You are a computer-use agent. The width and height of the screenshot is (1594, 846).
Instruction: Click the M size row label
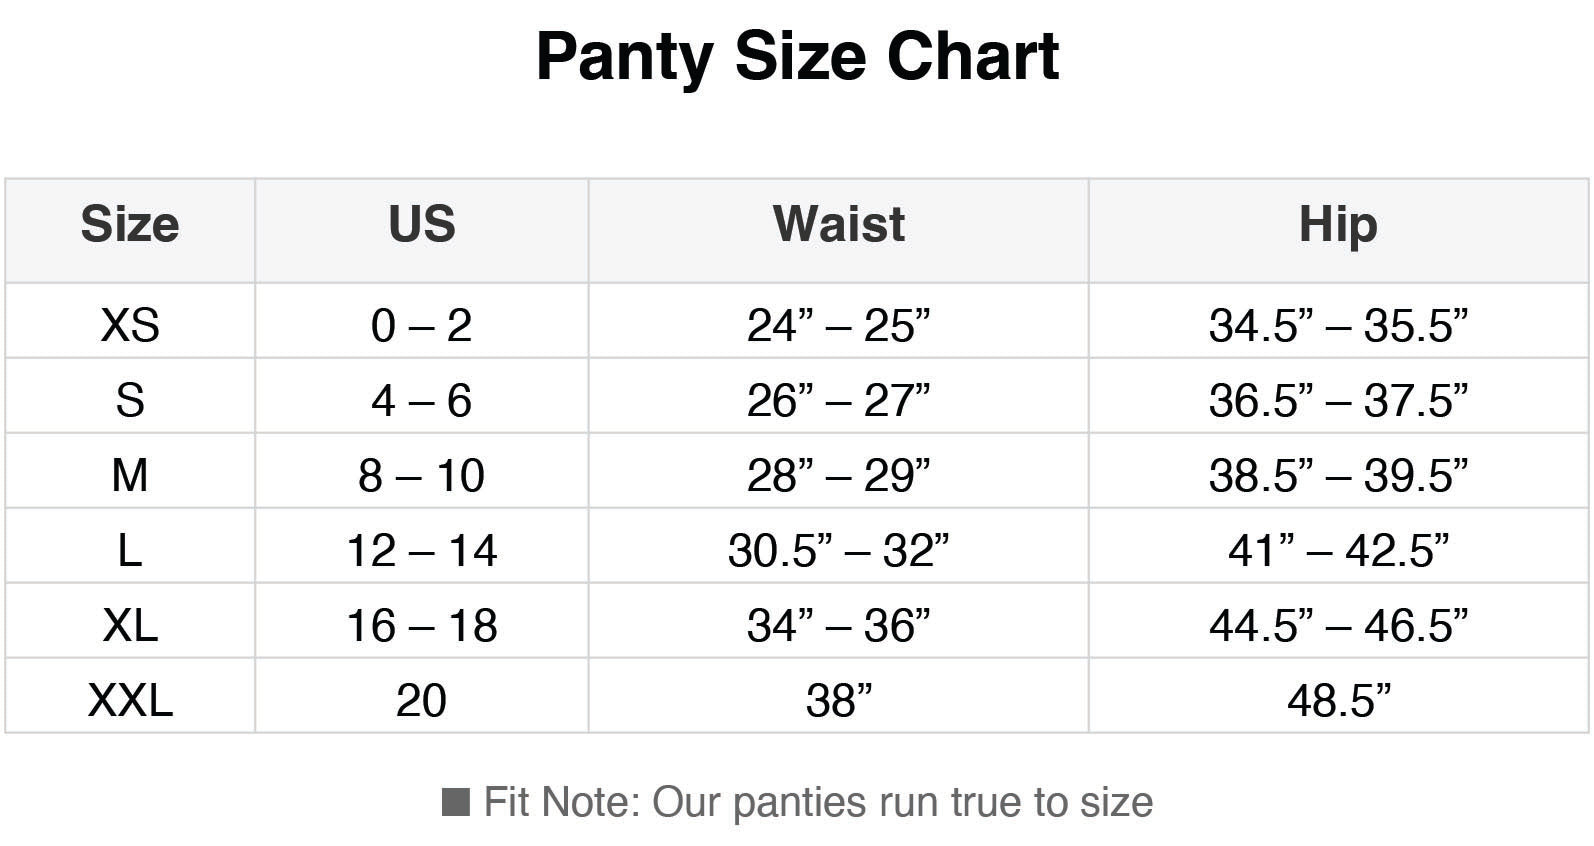(x=130, y=475)
